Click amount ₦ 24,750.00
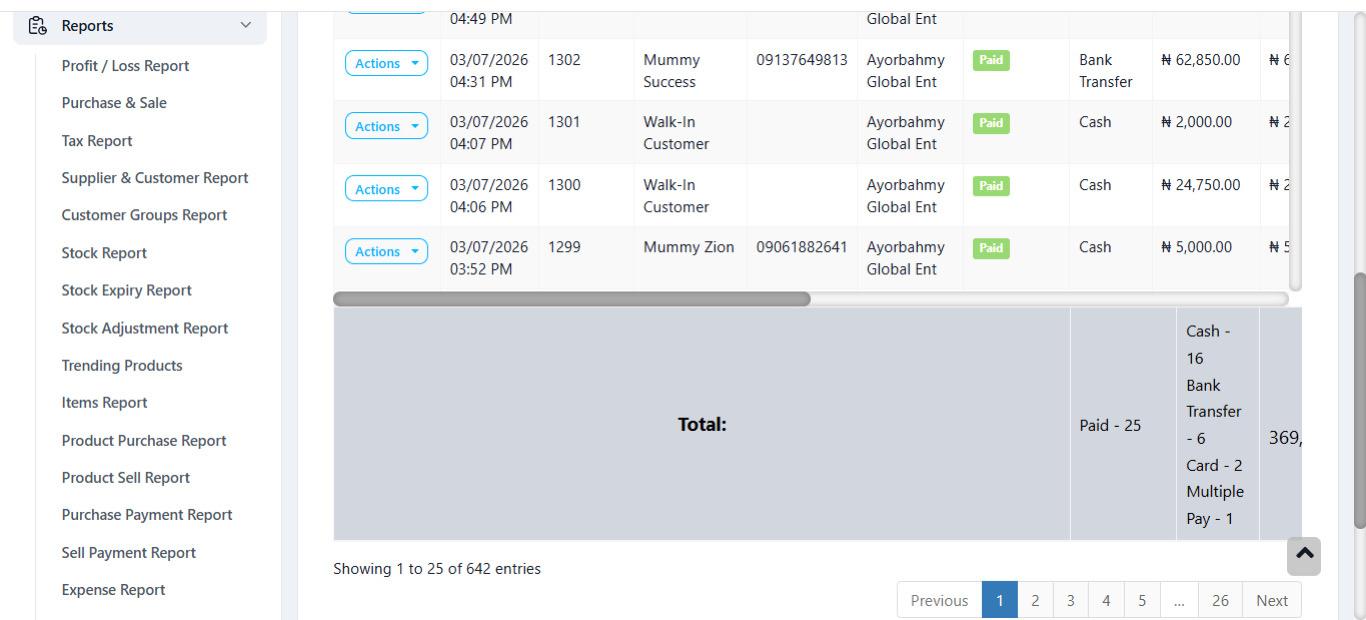The height and width of the screenshot is (620, 1366). (1200, 185)
